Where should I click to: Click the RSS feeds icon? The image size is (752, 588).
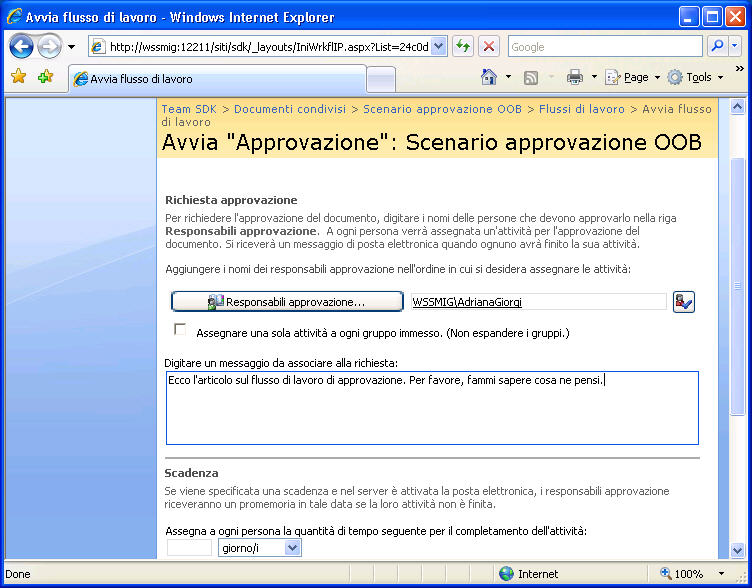(x=530, y=77)
